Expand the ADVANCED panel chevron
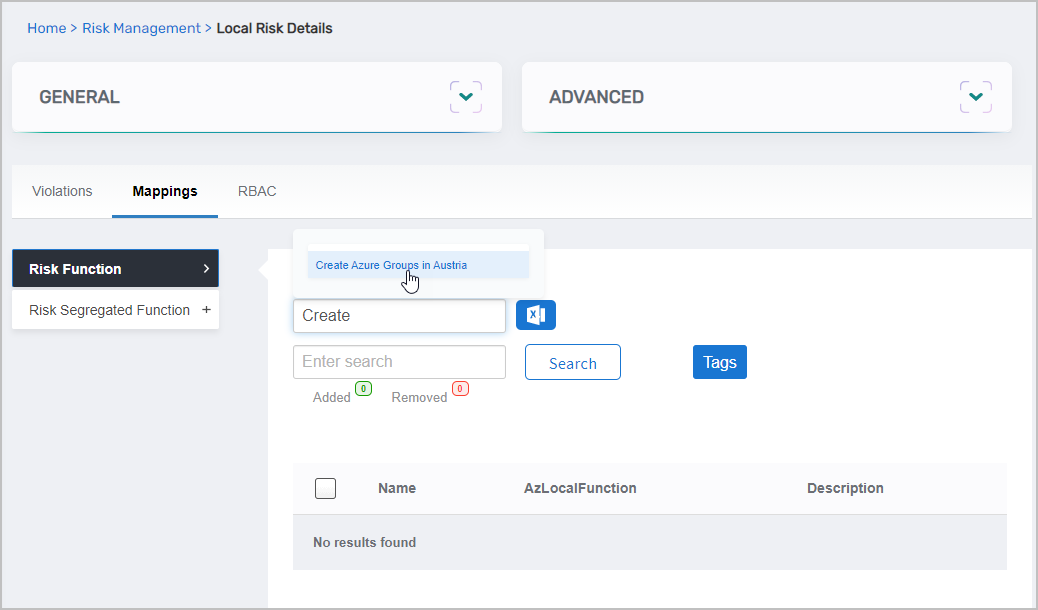 pyautogui.click(x=975, y=97)
